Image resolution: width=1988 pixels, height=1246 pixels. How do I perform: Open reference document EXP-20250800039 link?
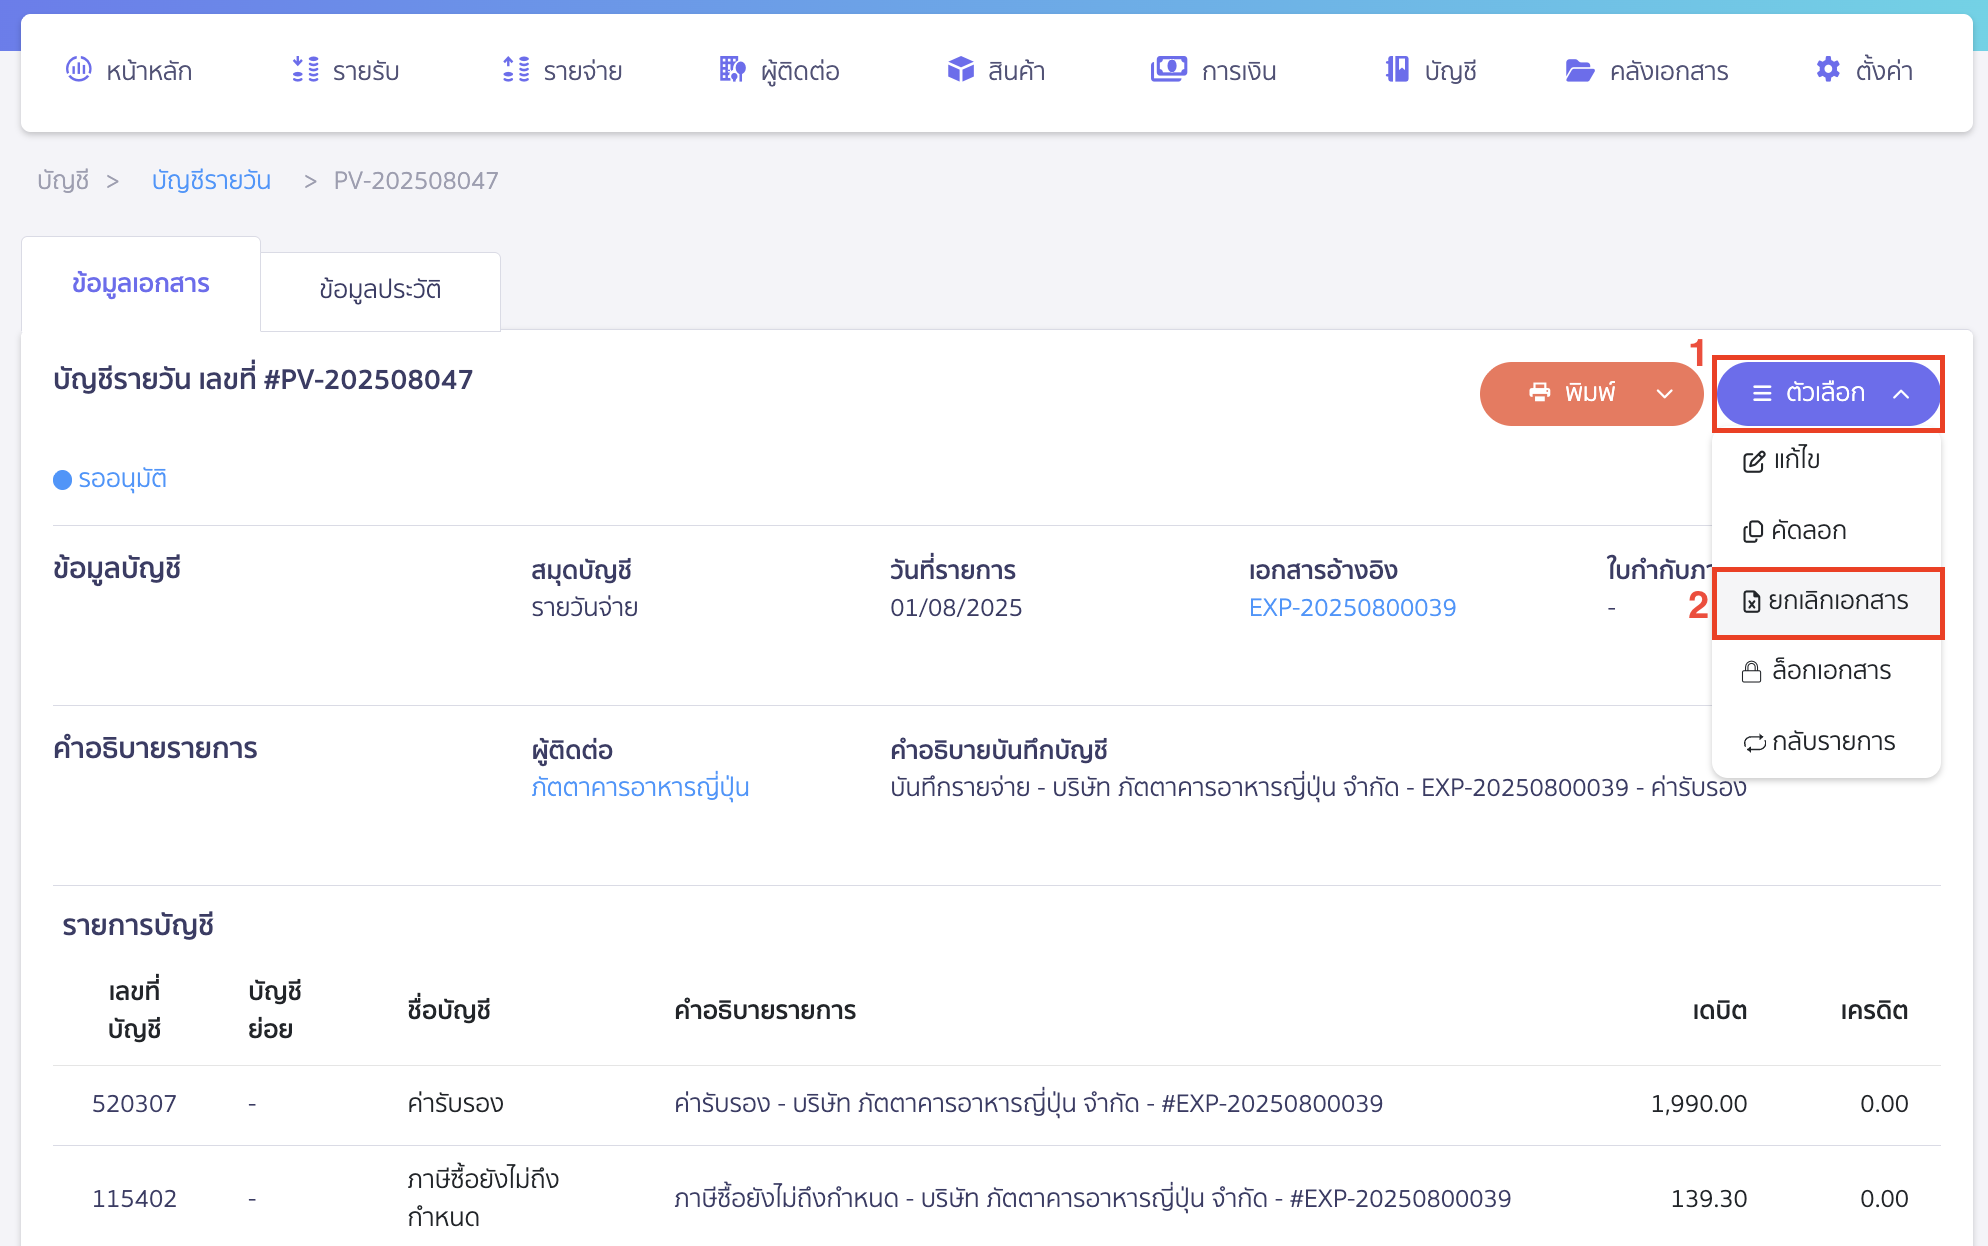[x=1352, y=607]
